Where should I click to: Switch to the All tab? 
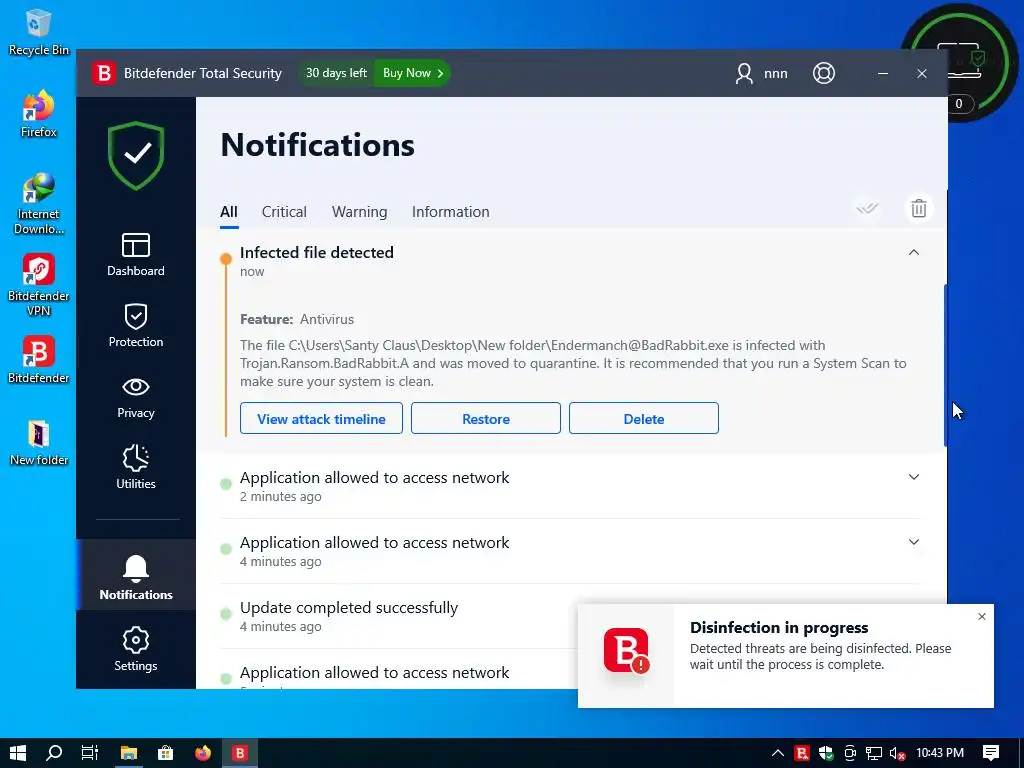(x=229, y=212)
